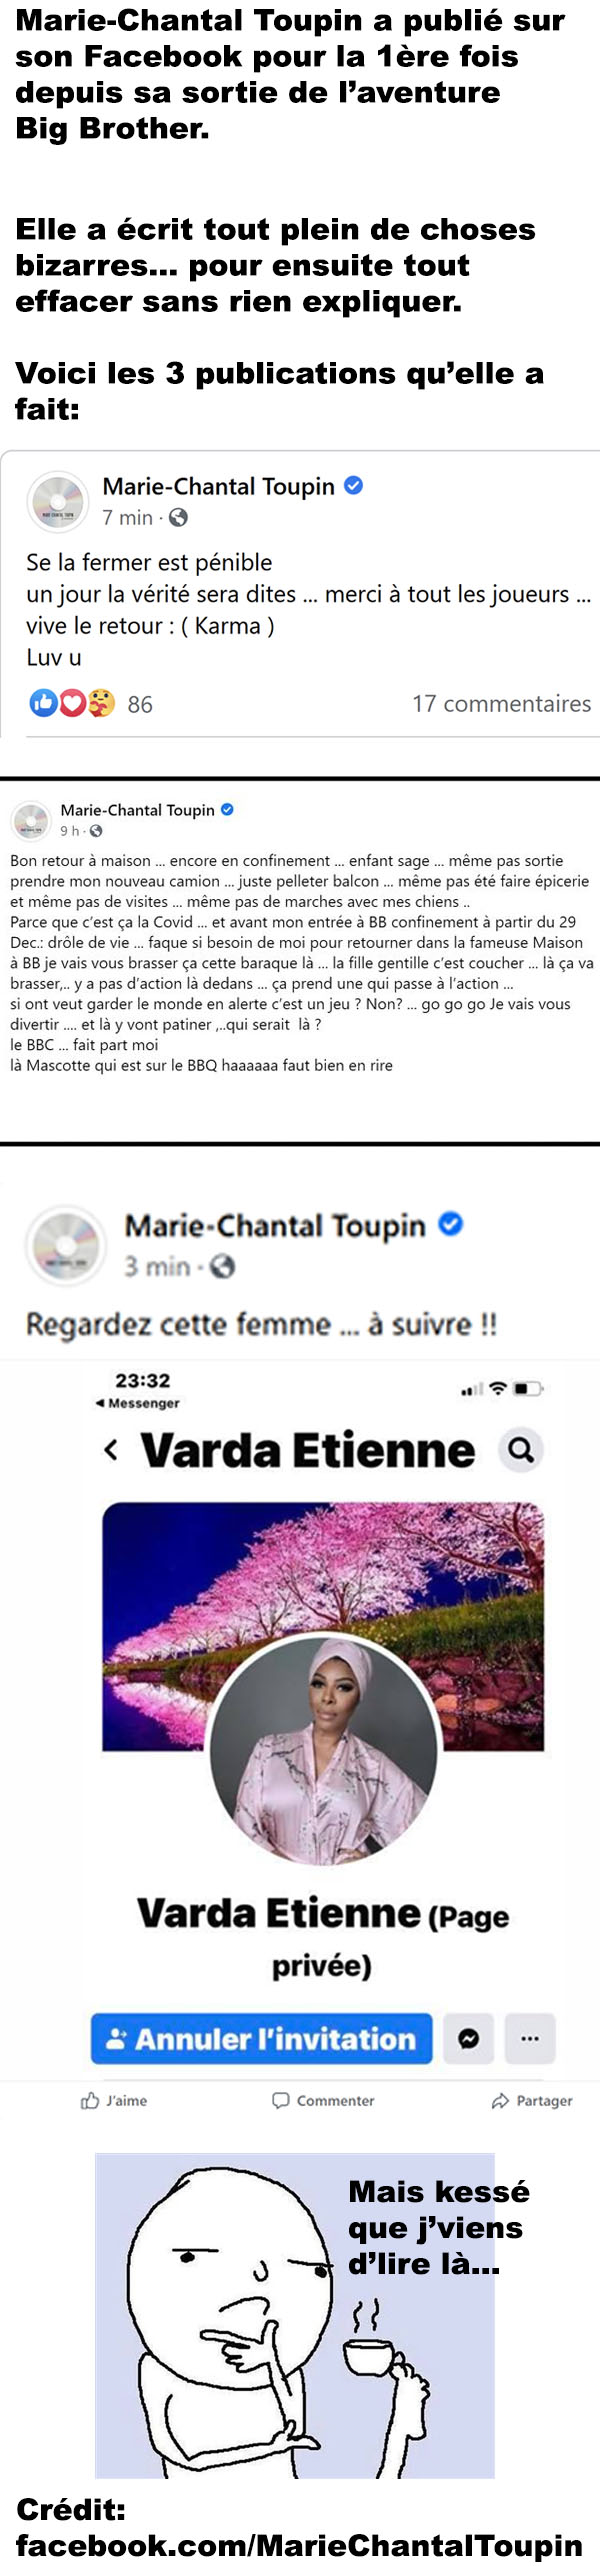
Task: Click Commenter under the post
Action: (323, 2101)
